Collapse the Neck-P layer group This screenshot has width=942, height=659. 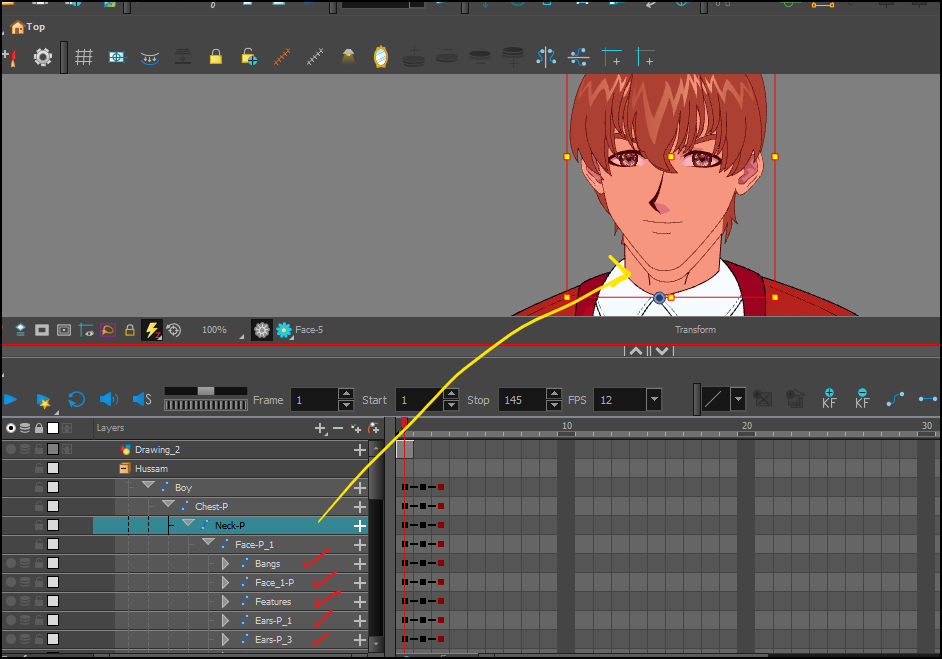click(189, 524)
